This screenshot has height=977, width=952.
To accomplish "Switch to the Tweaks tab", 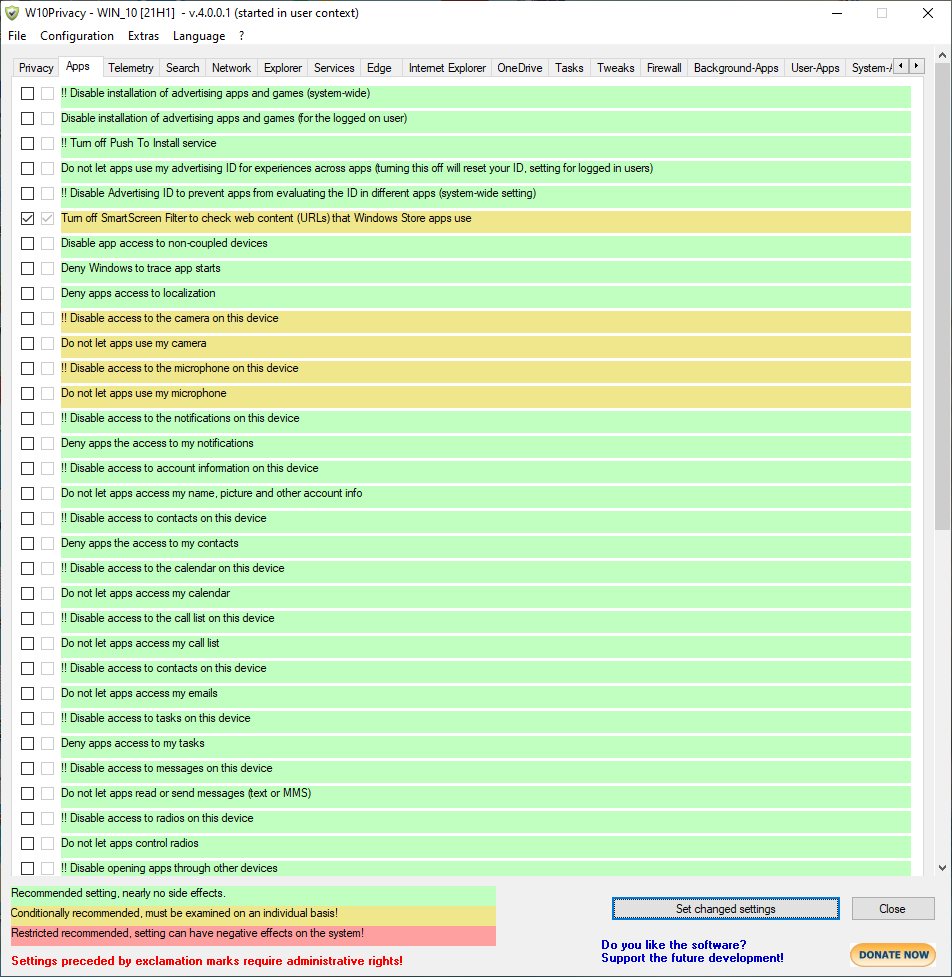I will tap(616, 68).
